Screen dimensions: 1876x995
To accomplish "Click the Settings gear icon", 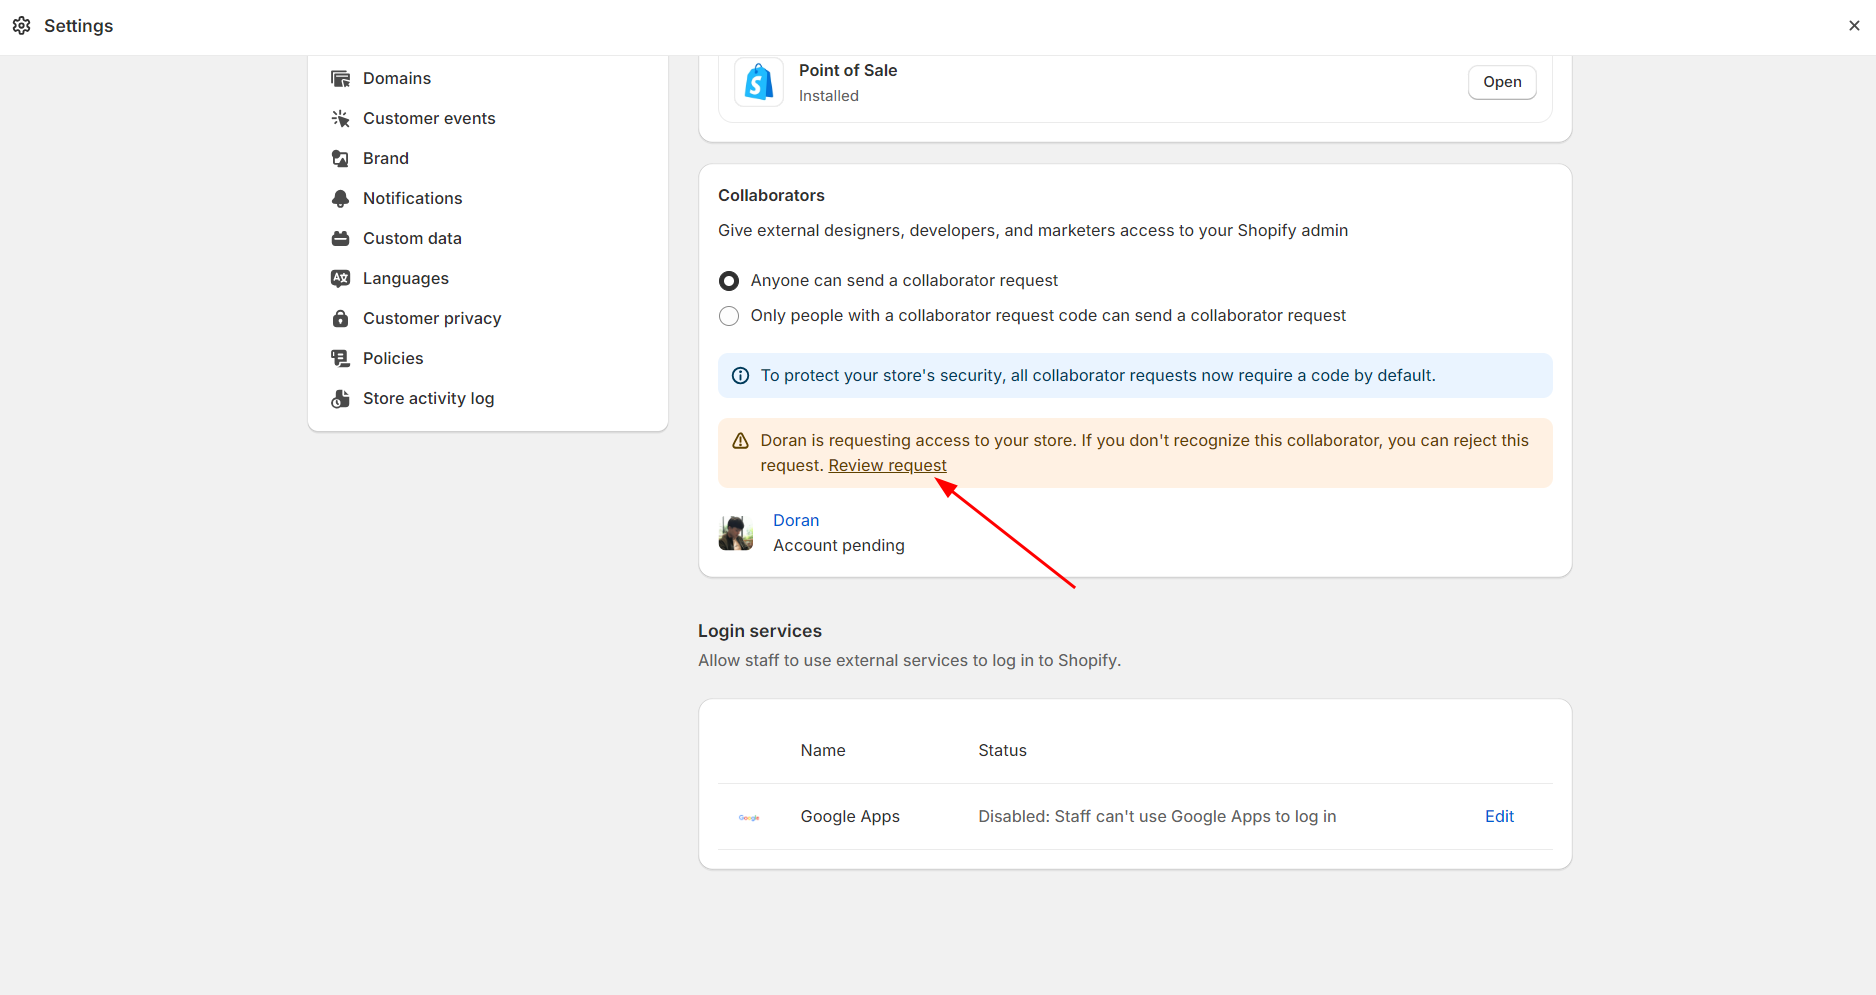I will tap(21, 25).
